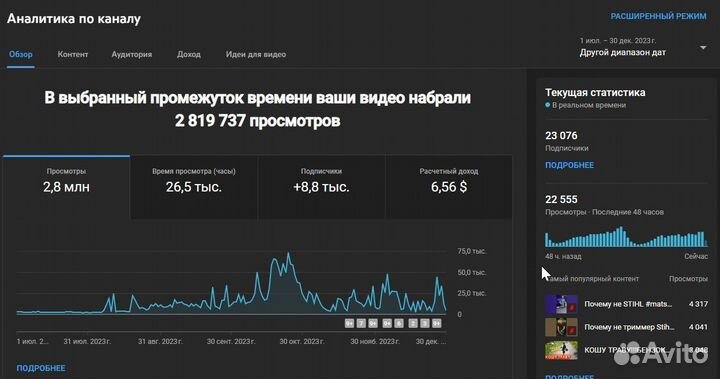Image resolution: width=720 pixels, height=379 pixels.
Task: Select the Расчетный доход 6,56 $ card
Action: [x=449, y=187]
